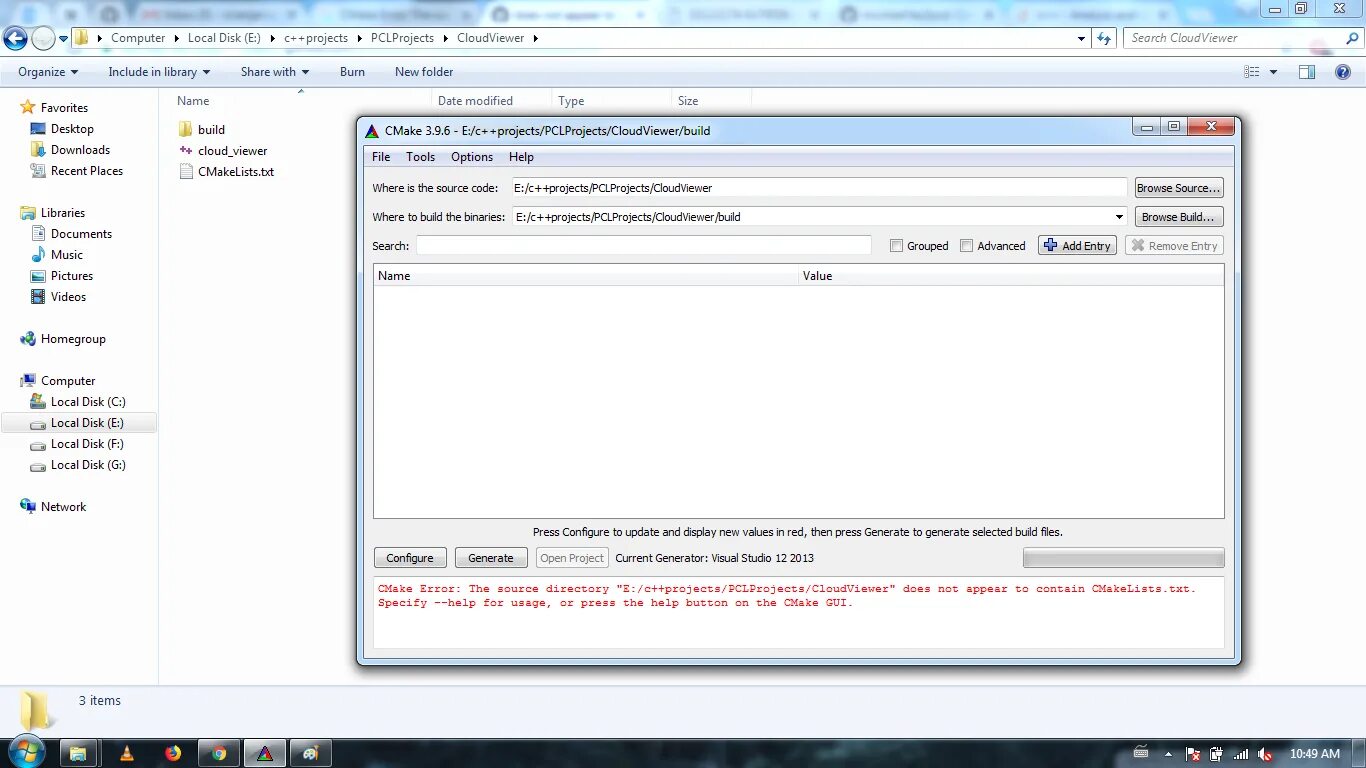The image size is (1366, 768).
Task: Click the PCLProjects breadcrumb in address bar
Action: 402,38
